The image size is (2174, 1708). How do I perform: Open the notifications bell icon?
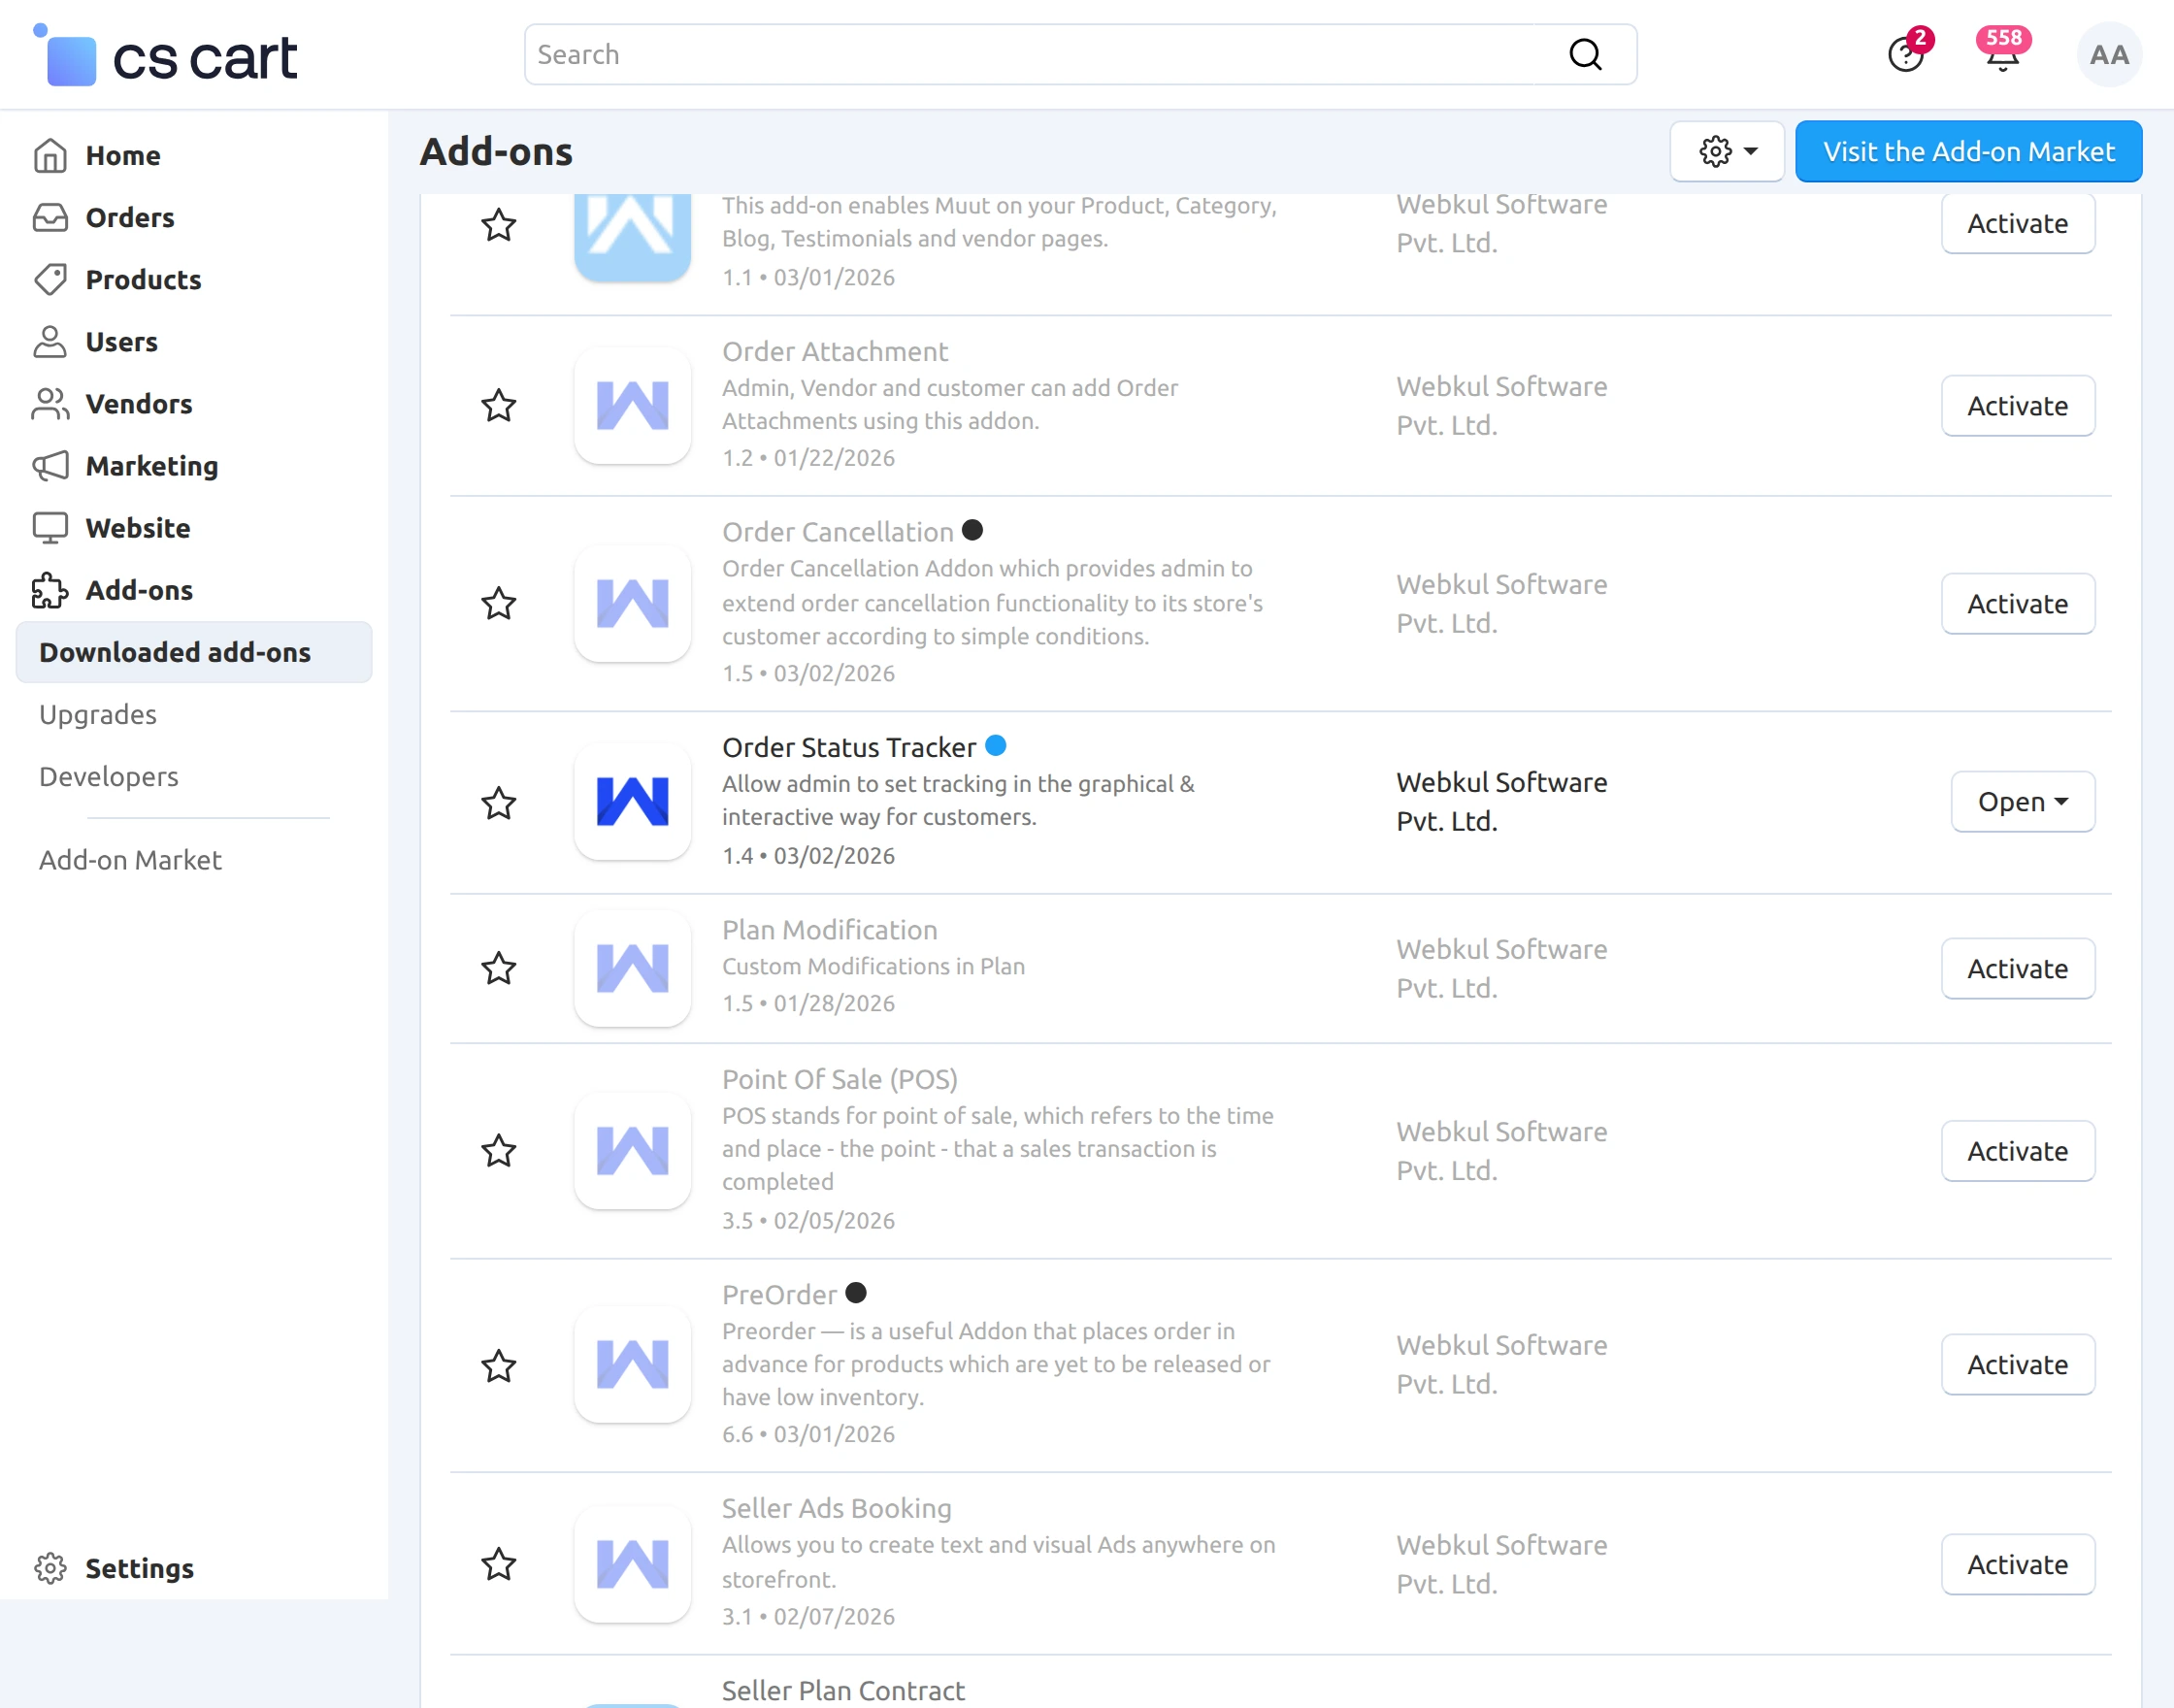[x=2002, y=54]
